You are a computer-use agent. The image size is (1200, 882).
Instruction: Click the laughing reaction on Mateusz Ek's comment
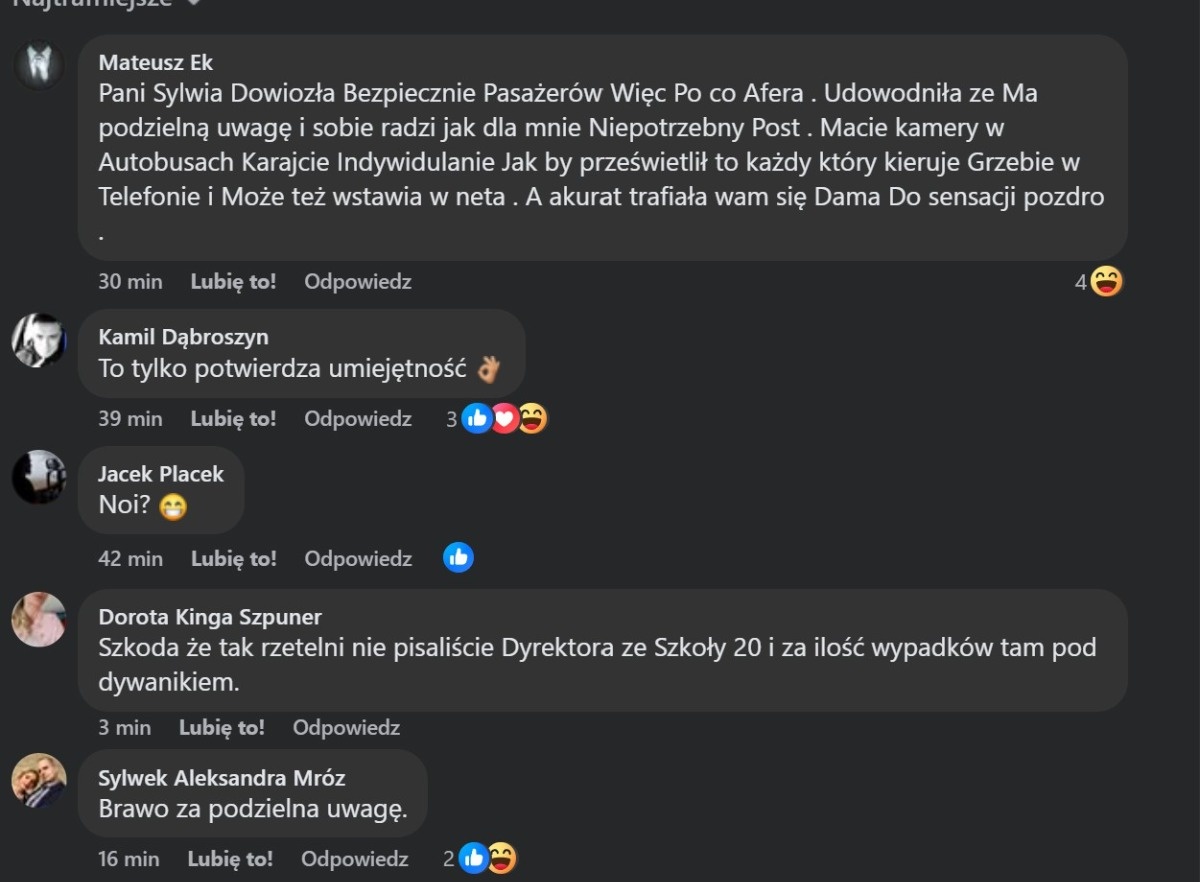tap(1106, 282)
